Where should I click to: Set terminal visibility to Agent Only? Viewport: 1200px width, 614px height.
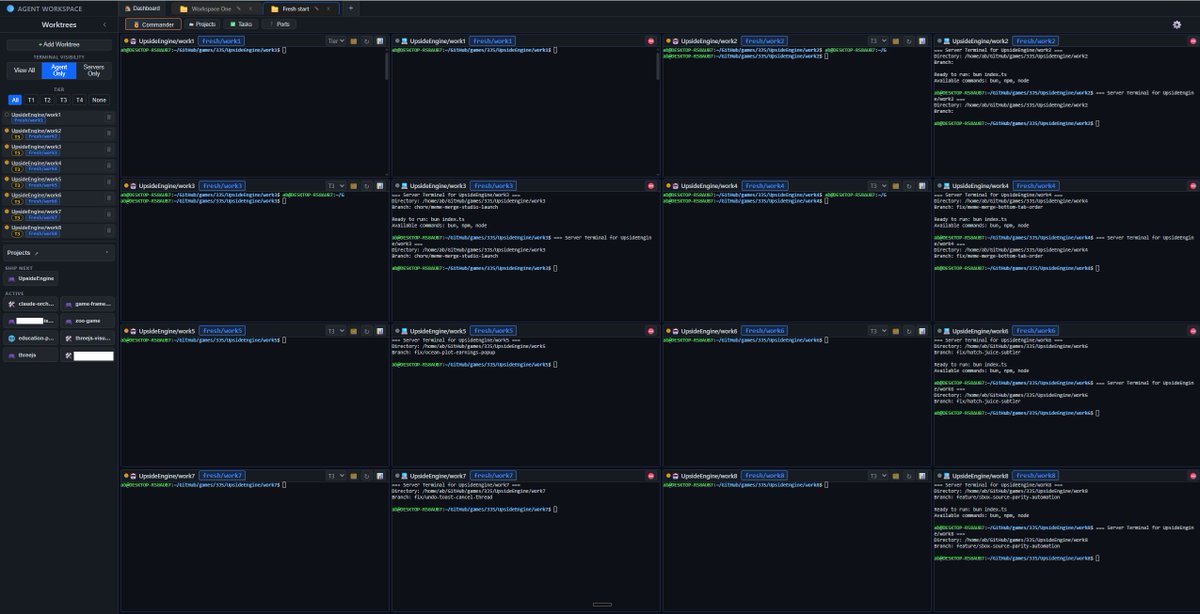pyautogui.click(x=59, y=70)
